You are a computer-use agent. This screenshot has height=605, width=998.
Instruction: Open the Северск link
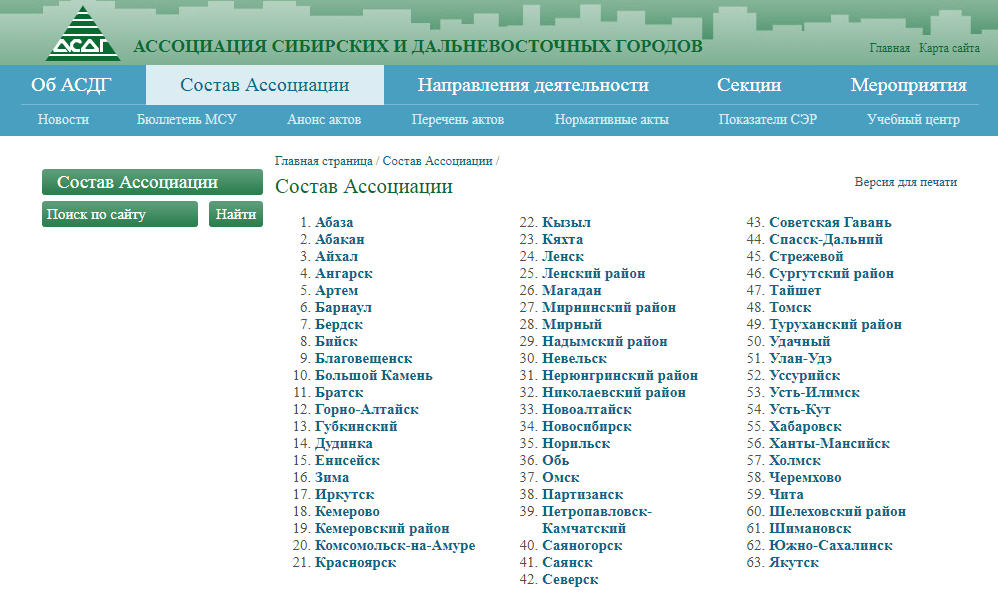[570, 580]
